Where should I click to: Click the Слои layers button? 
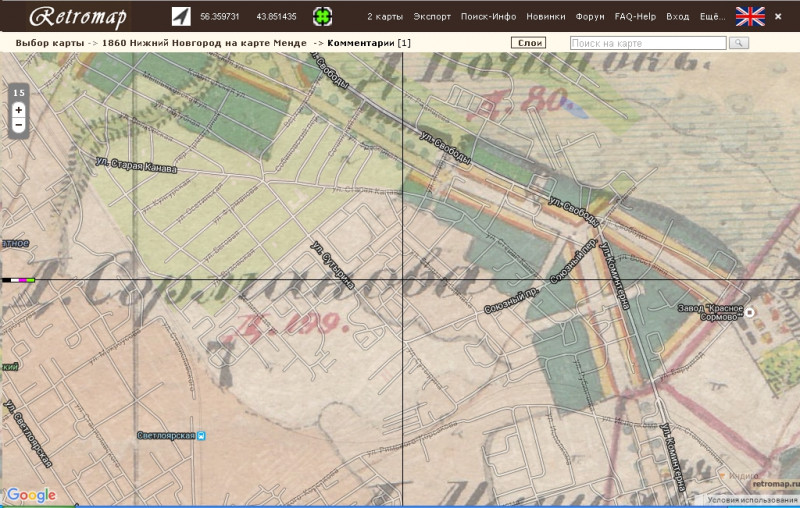529,43
